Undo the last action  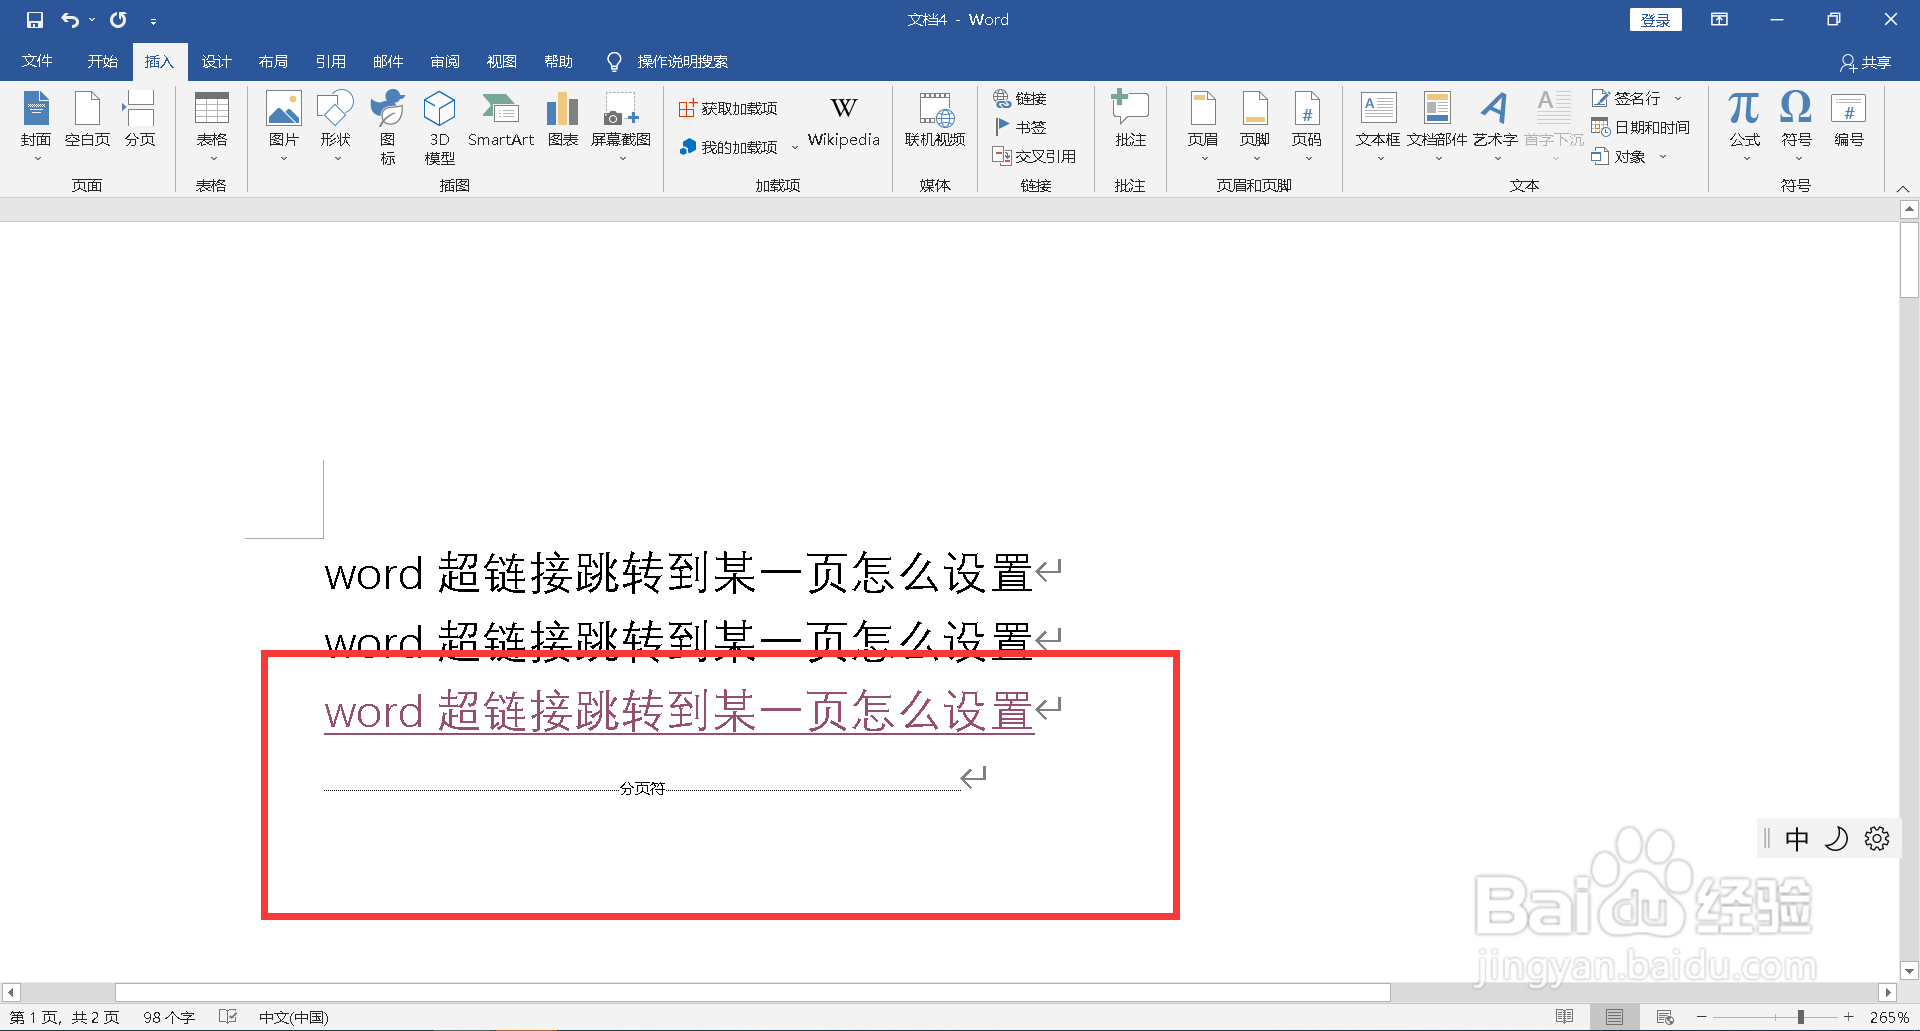[69, 20]
